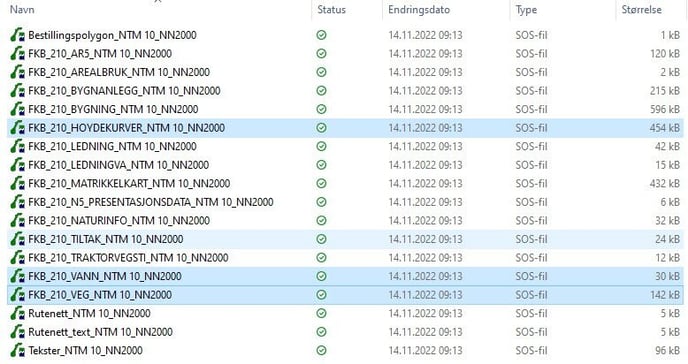Click the sync status icon on Tekster_NTM row
This screenshot has height=364, width=688.
click(322, 350)
